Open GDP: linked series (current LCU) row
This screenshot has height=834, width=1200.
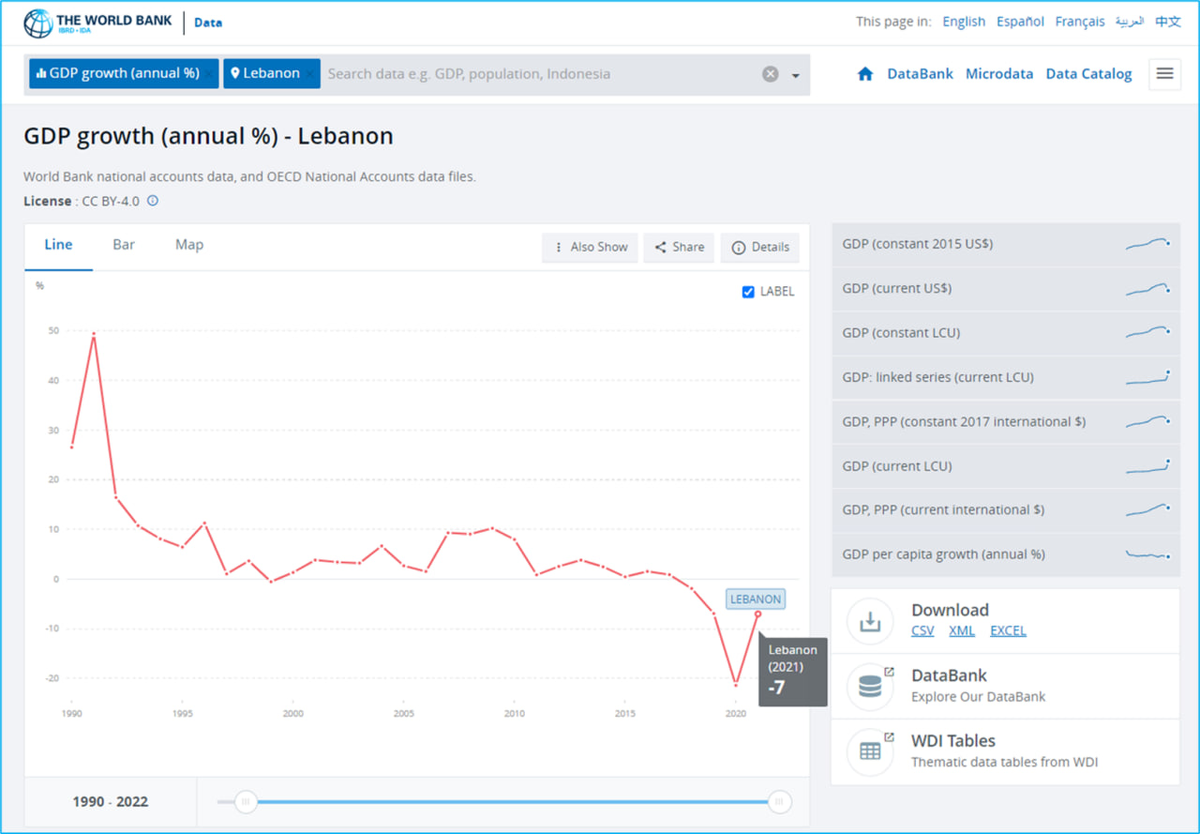1005,377
